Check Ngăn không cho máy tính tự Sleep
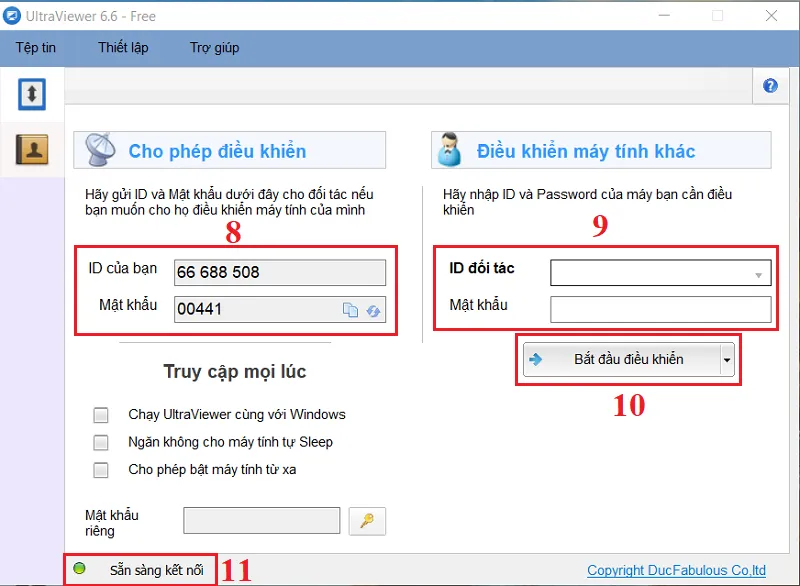The height and width of the screenshot is (586, 800). point(100,442)
